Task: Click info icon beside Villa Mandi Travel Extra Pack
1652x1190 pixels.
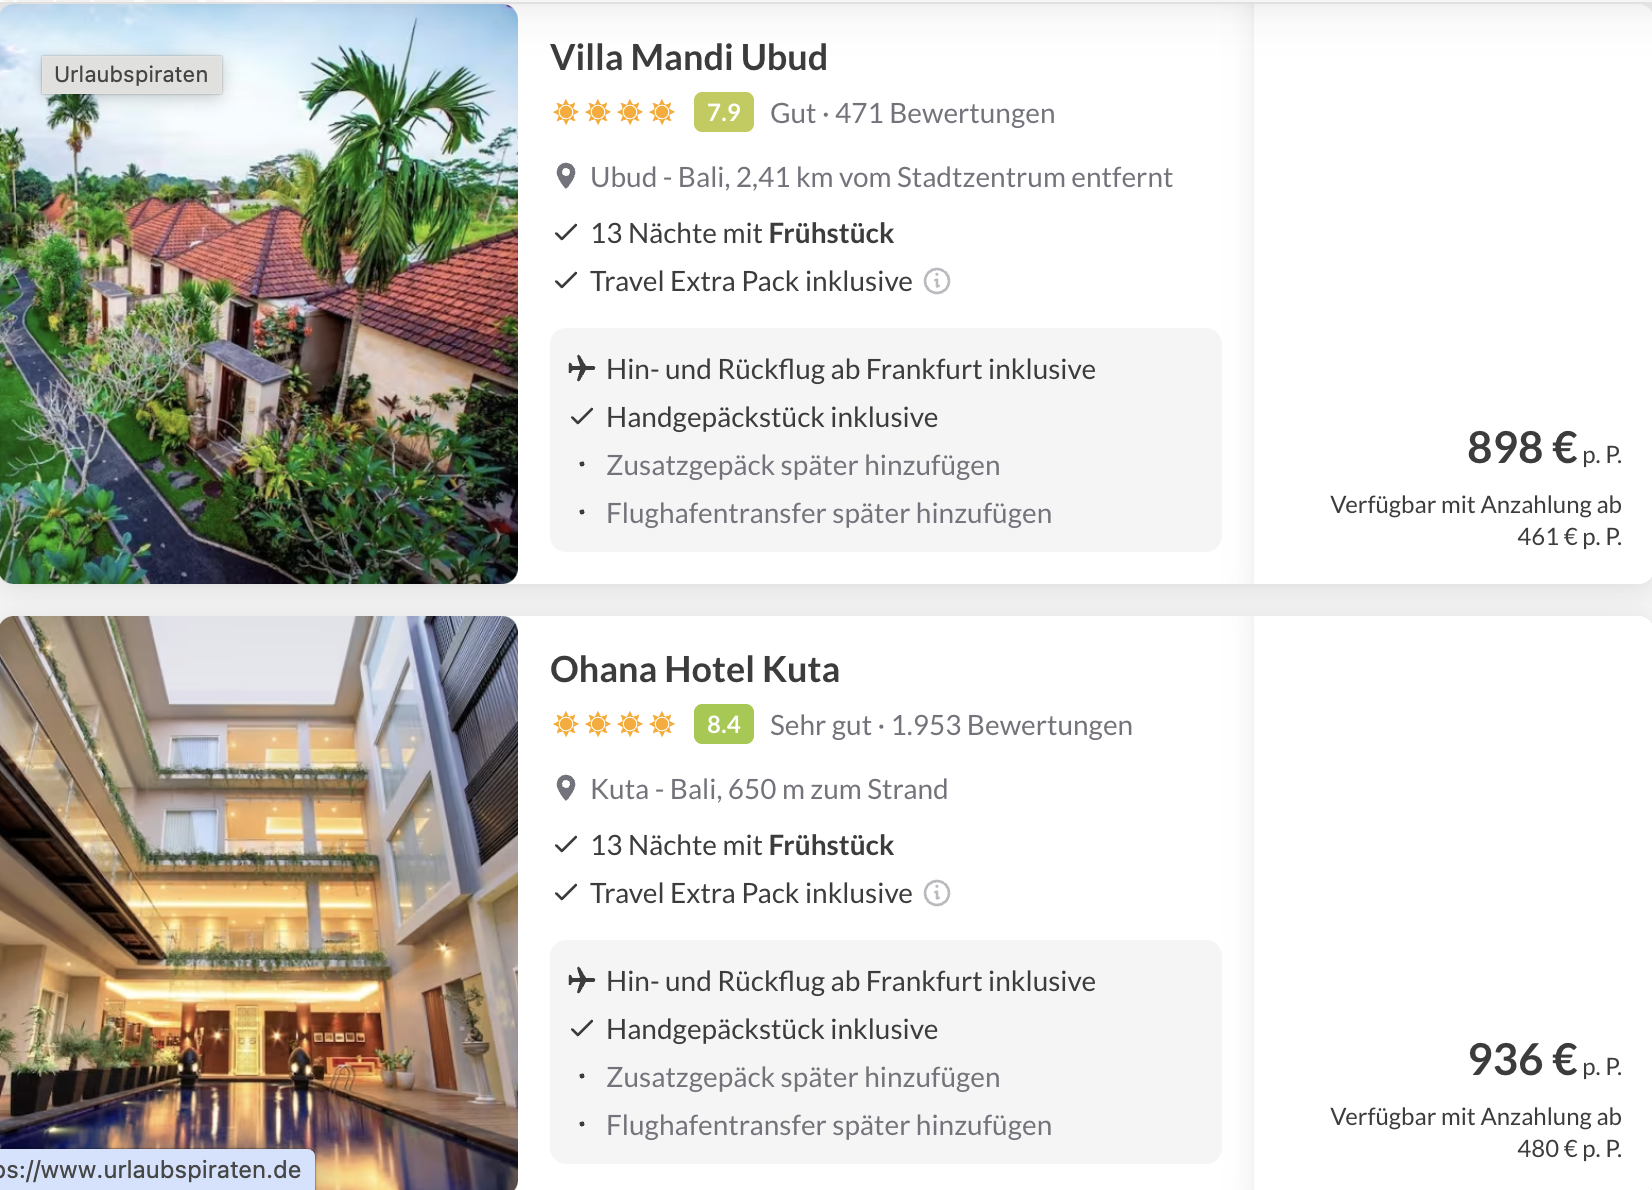Action: [x=936, y=281]
